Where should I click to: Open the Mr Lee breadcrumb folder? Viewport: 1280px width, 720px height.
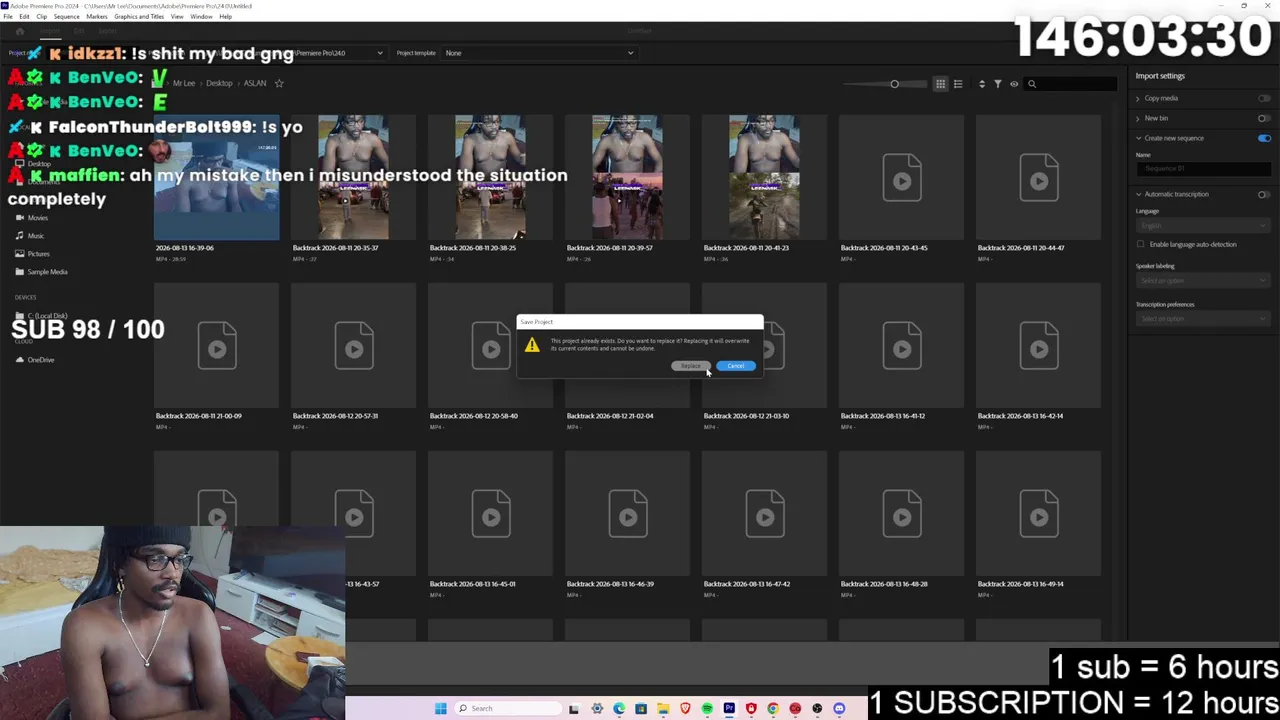[x=184, y=83]
